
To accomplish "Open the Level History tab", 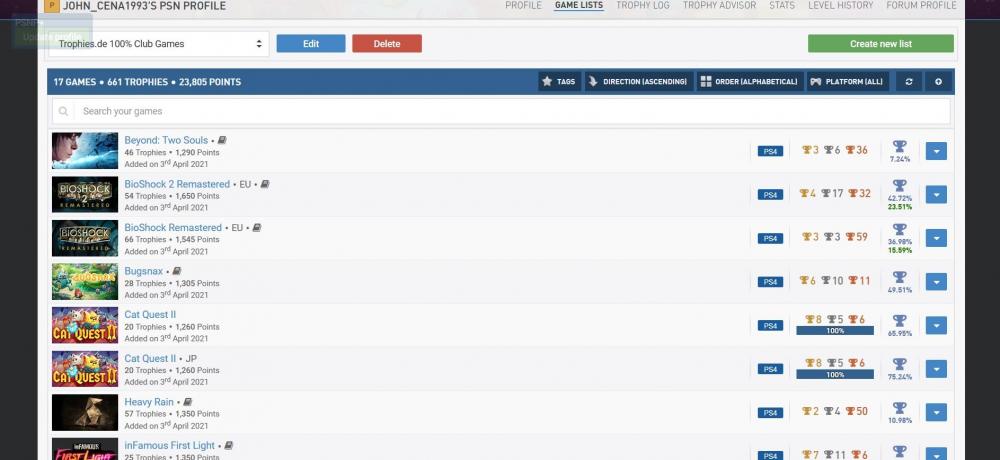I will (x=841, y=6).
